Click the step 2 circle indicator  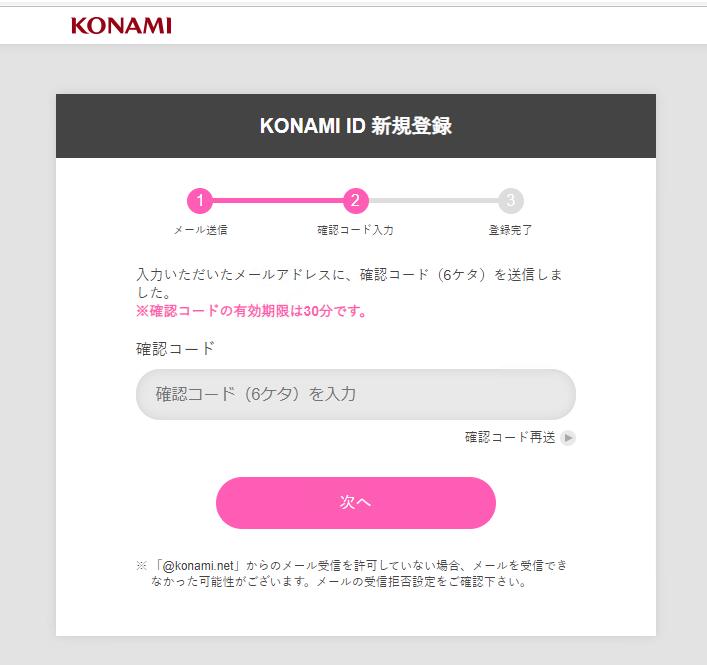click(355, 201)
